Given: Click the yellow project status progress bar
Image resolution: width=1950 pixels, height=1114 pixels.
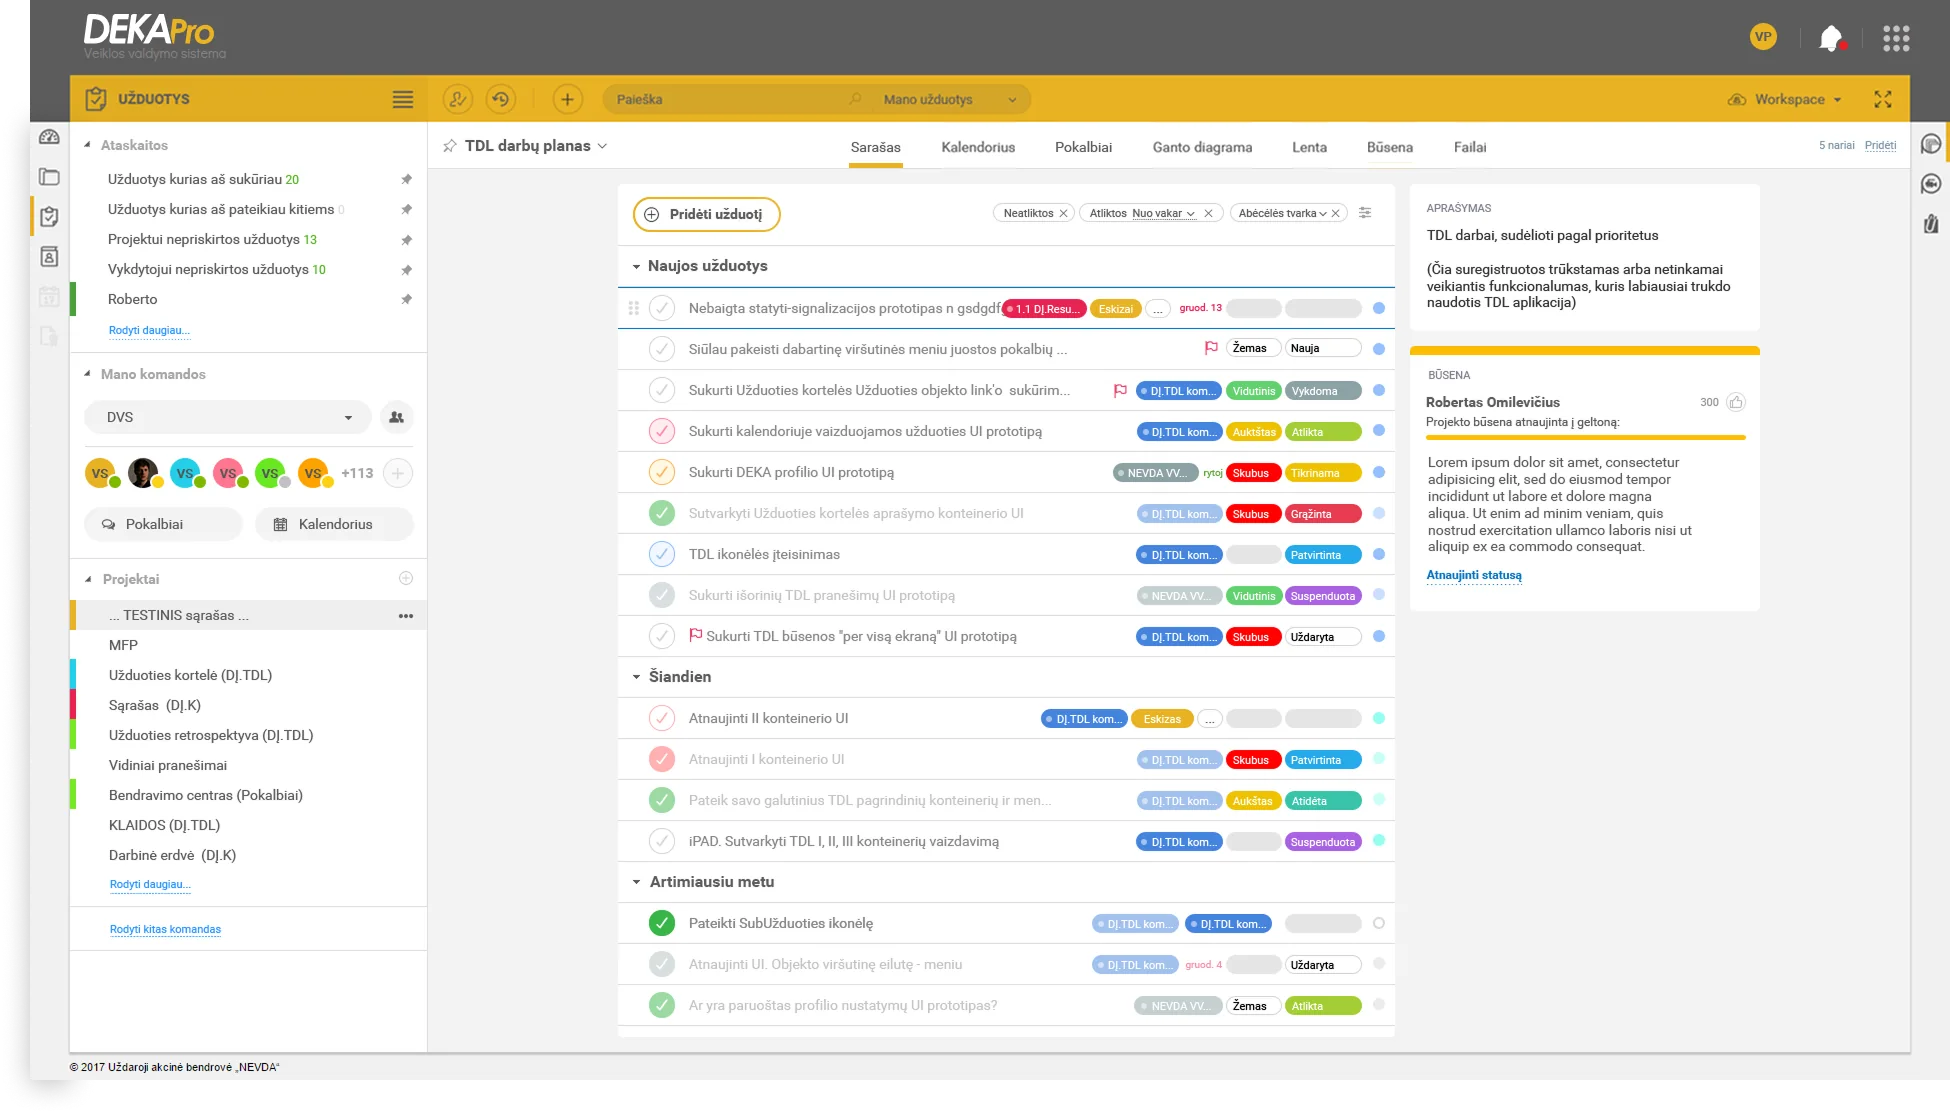Looking at the screenshot, I should [x=1585, y=437].
